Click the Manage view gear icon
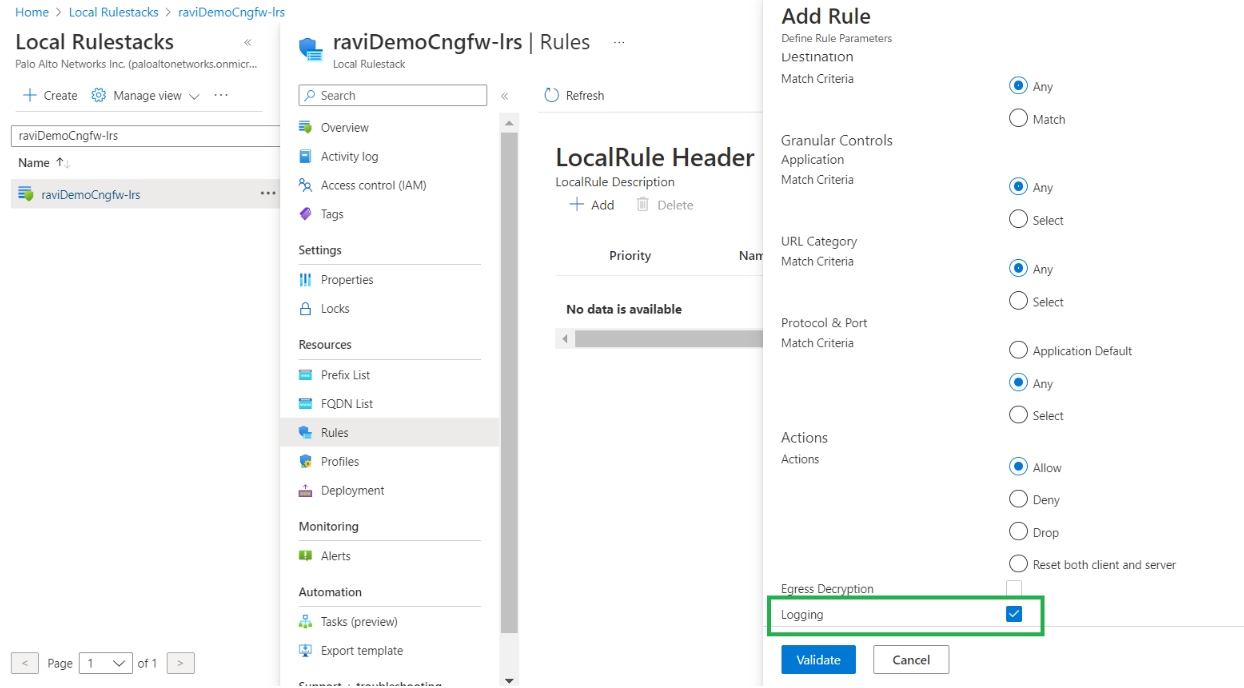This screenshot has width=1244, height=688. pos(98,96)
